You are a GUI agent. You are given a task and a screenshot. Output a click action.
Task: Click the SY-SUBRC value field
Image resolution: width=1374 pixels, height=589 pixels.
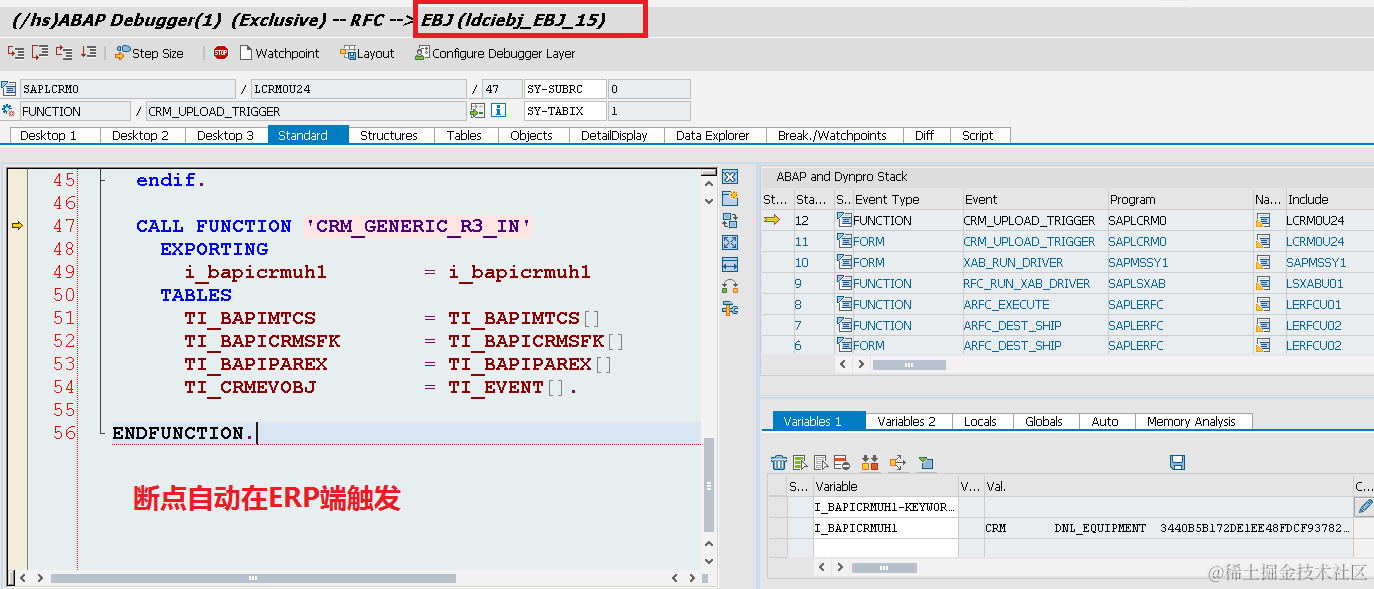click(x=649, y=89)
